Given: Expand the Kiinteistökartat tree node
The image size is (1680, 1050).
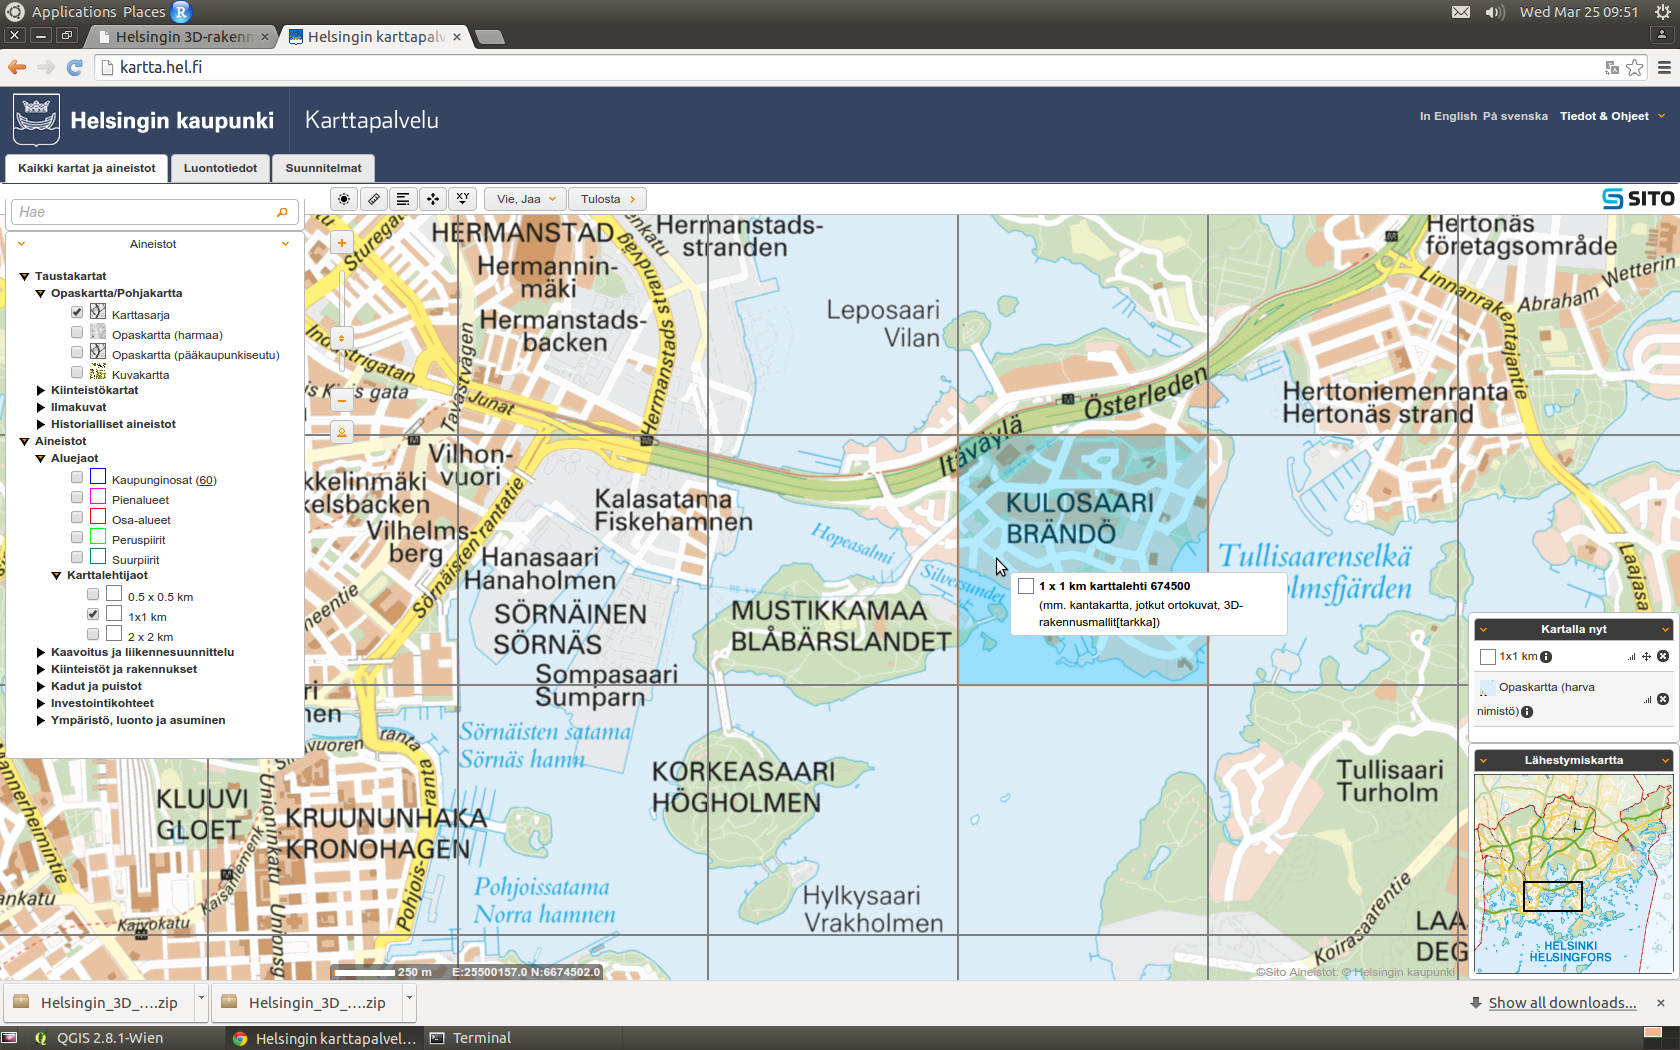Looking at the screenshot, I should point(41,390).
